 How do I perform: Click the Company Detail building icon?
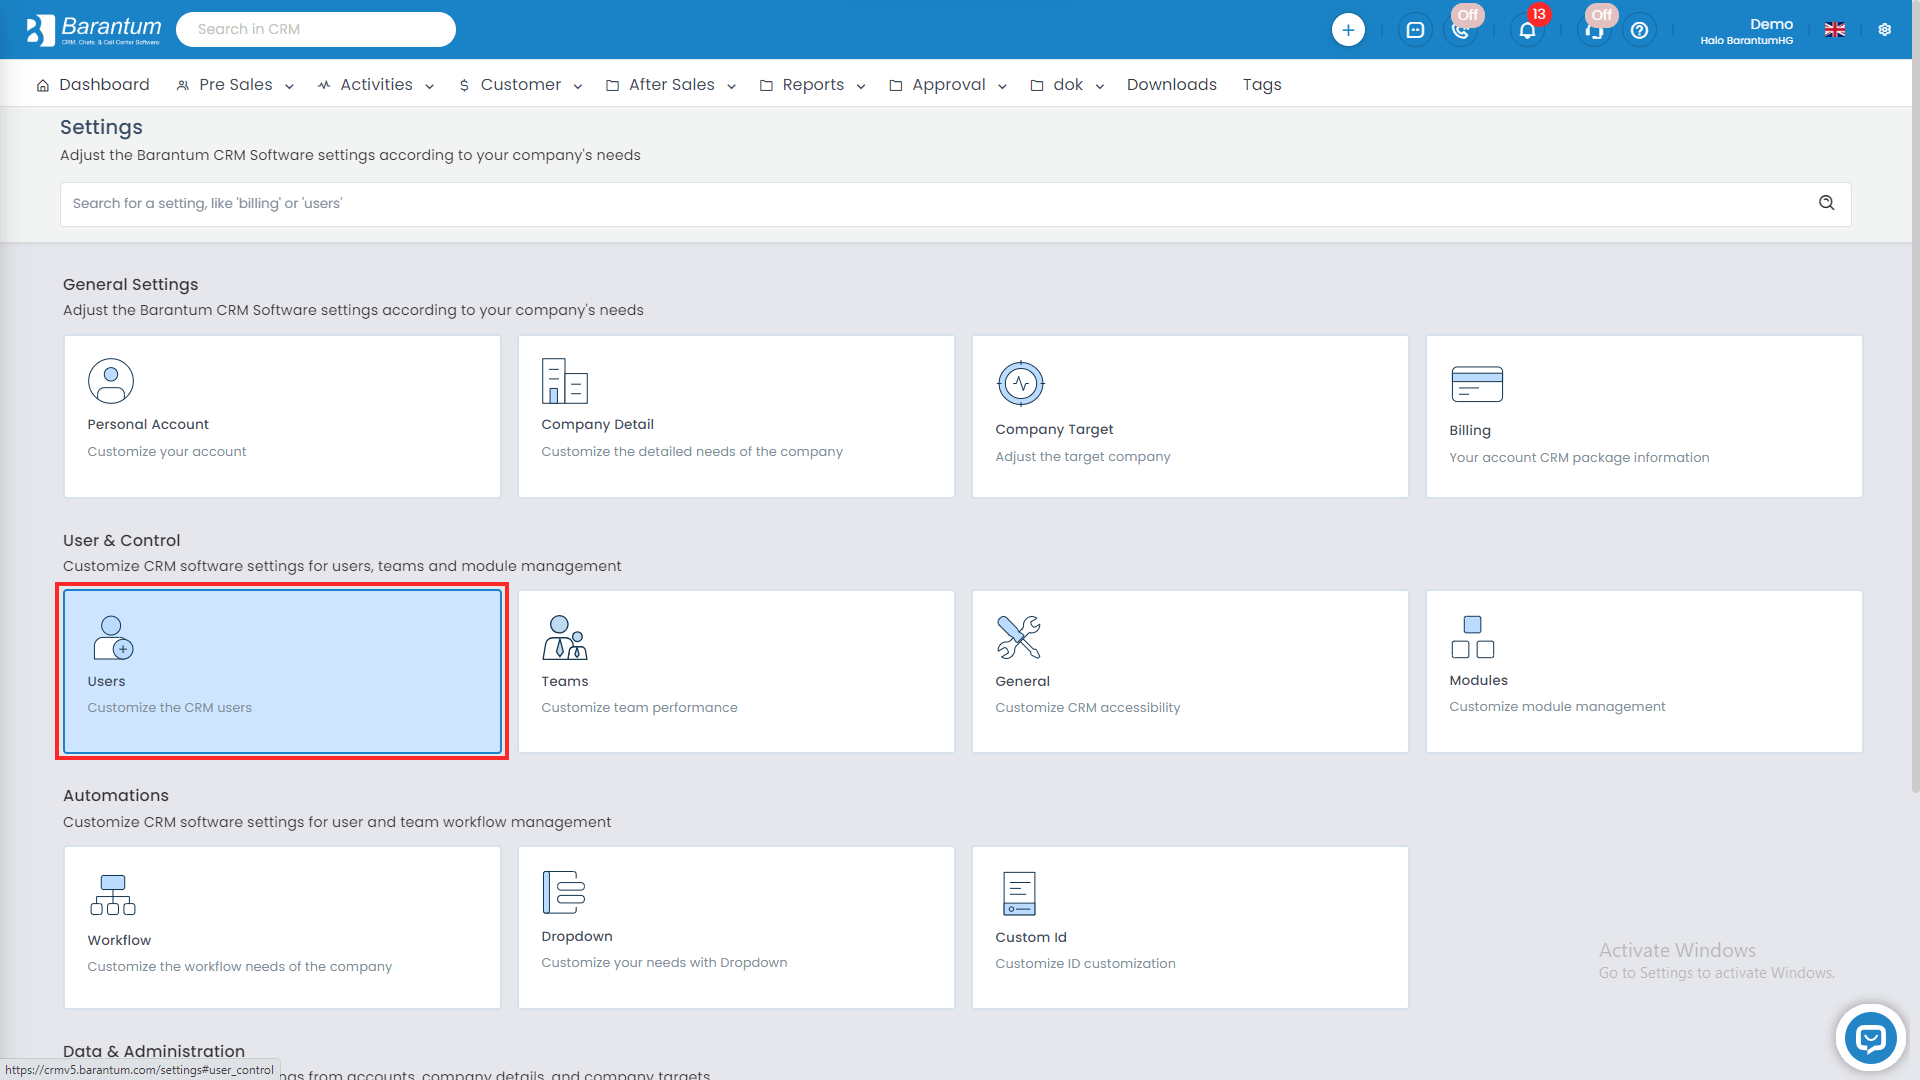pyautogui.click(x=564, y=381)
